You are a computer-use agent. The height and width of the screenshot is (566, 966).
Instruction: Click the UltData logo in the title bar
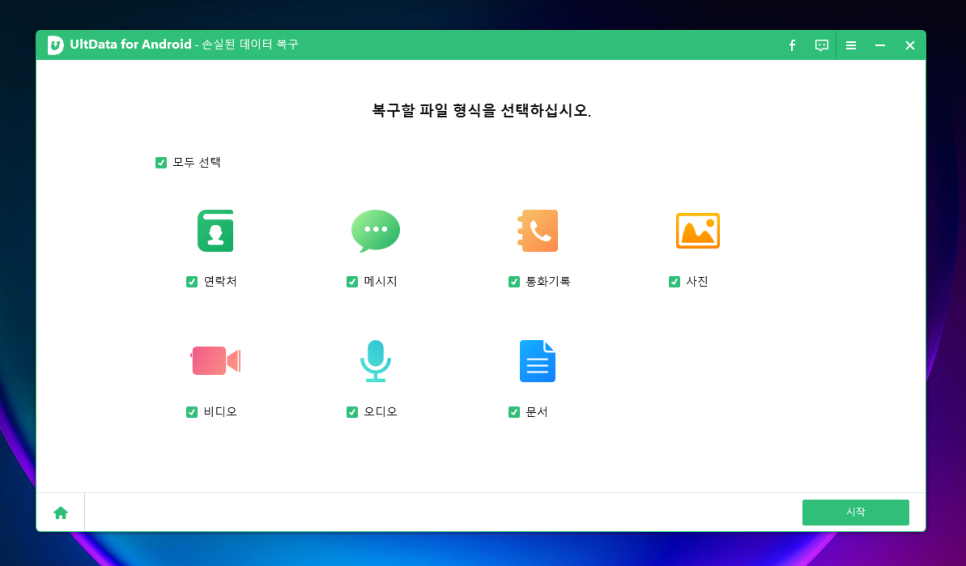click(55, 45)
